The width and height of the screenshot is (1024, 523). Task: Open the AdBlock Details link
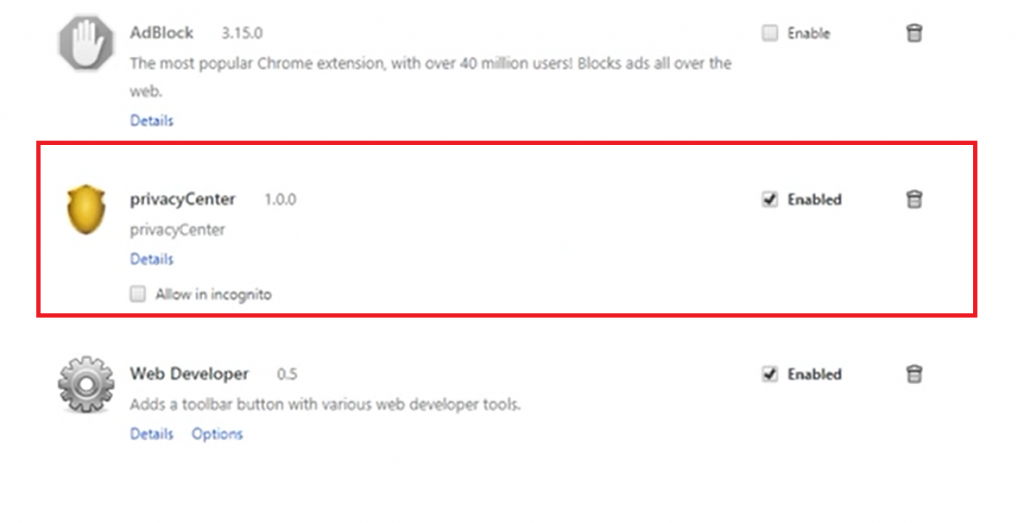(151, 120)
